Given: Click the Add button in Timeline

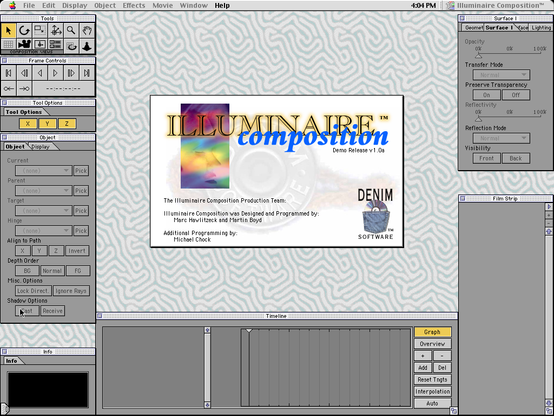Looking at the screenshot, I should 423,368.
